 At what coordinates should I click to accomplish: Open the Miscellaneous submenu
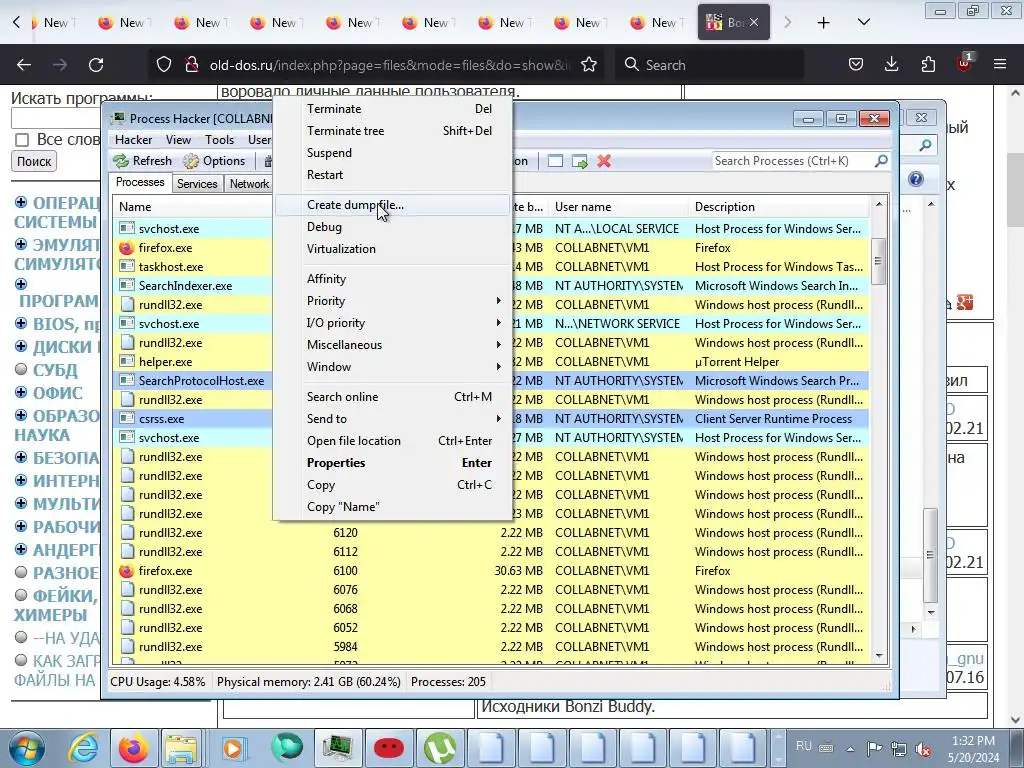(392, 345)
